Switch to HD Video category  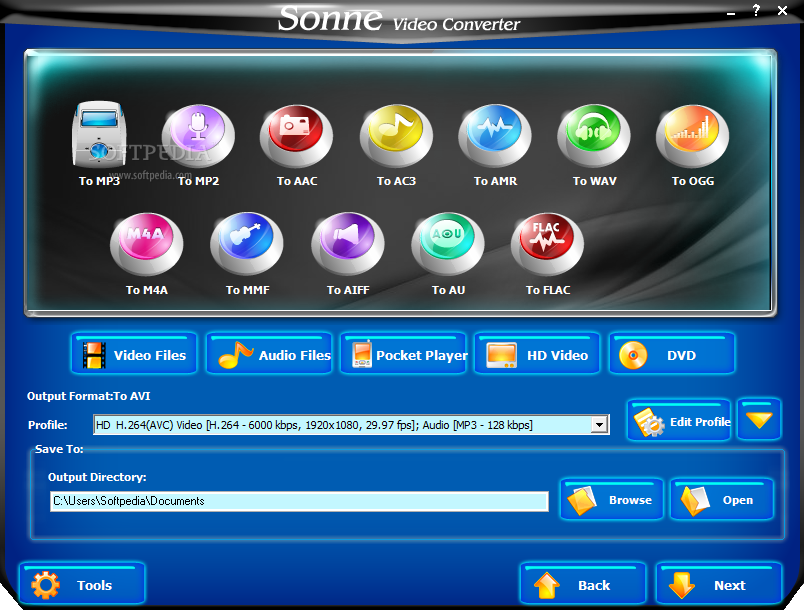tap(537, 354)
